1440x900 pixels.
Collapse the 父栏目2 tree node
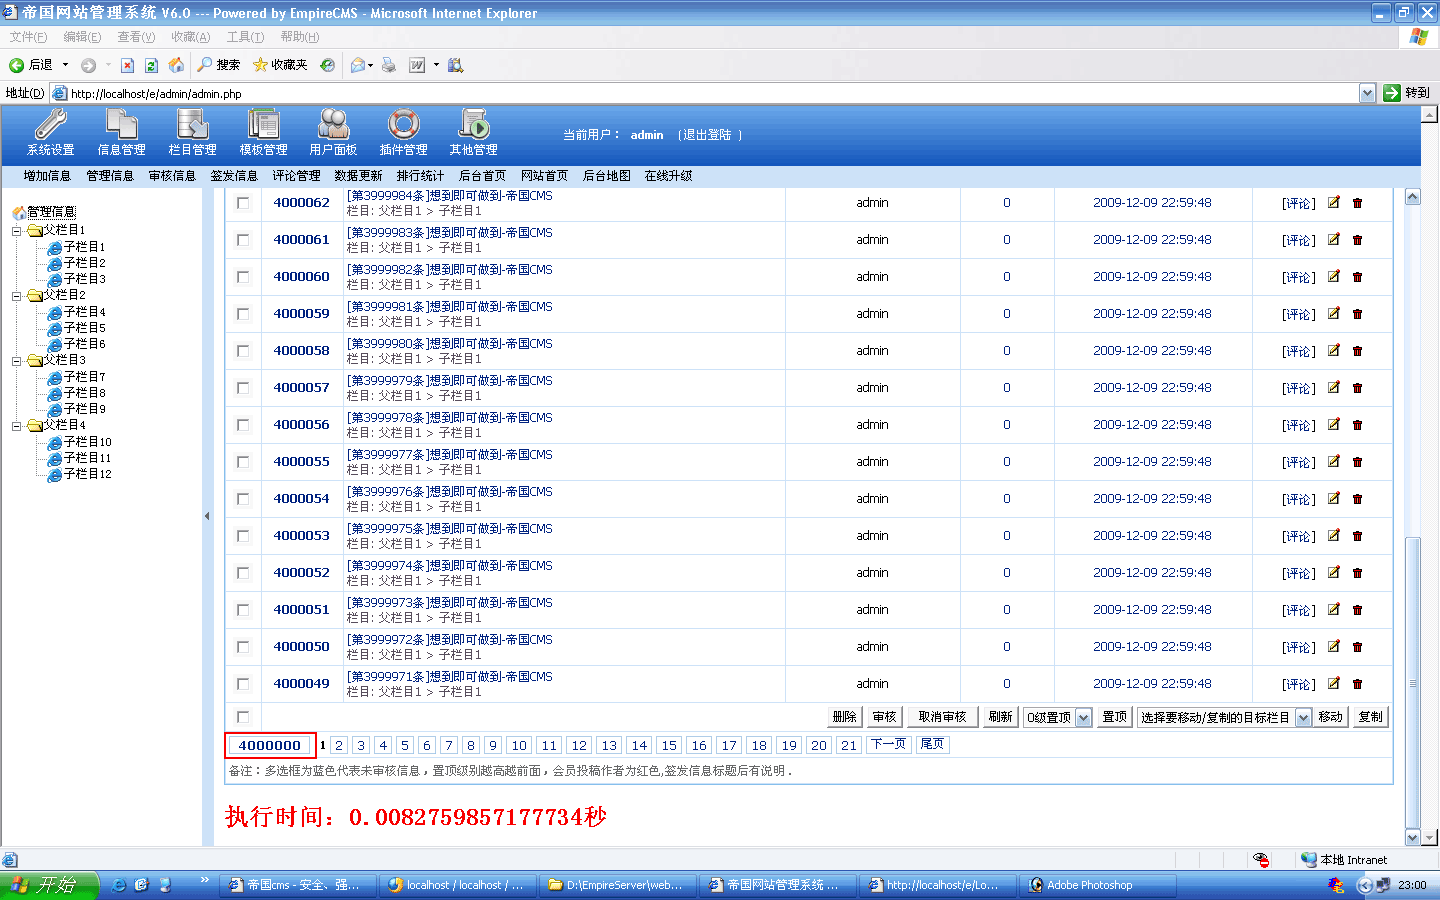point(17,296)
